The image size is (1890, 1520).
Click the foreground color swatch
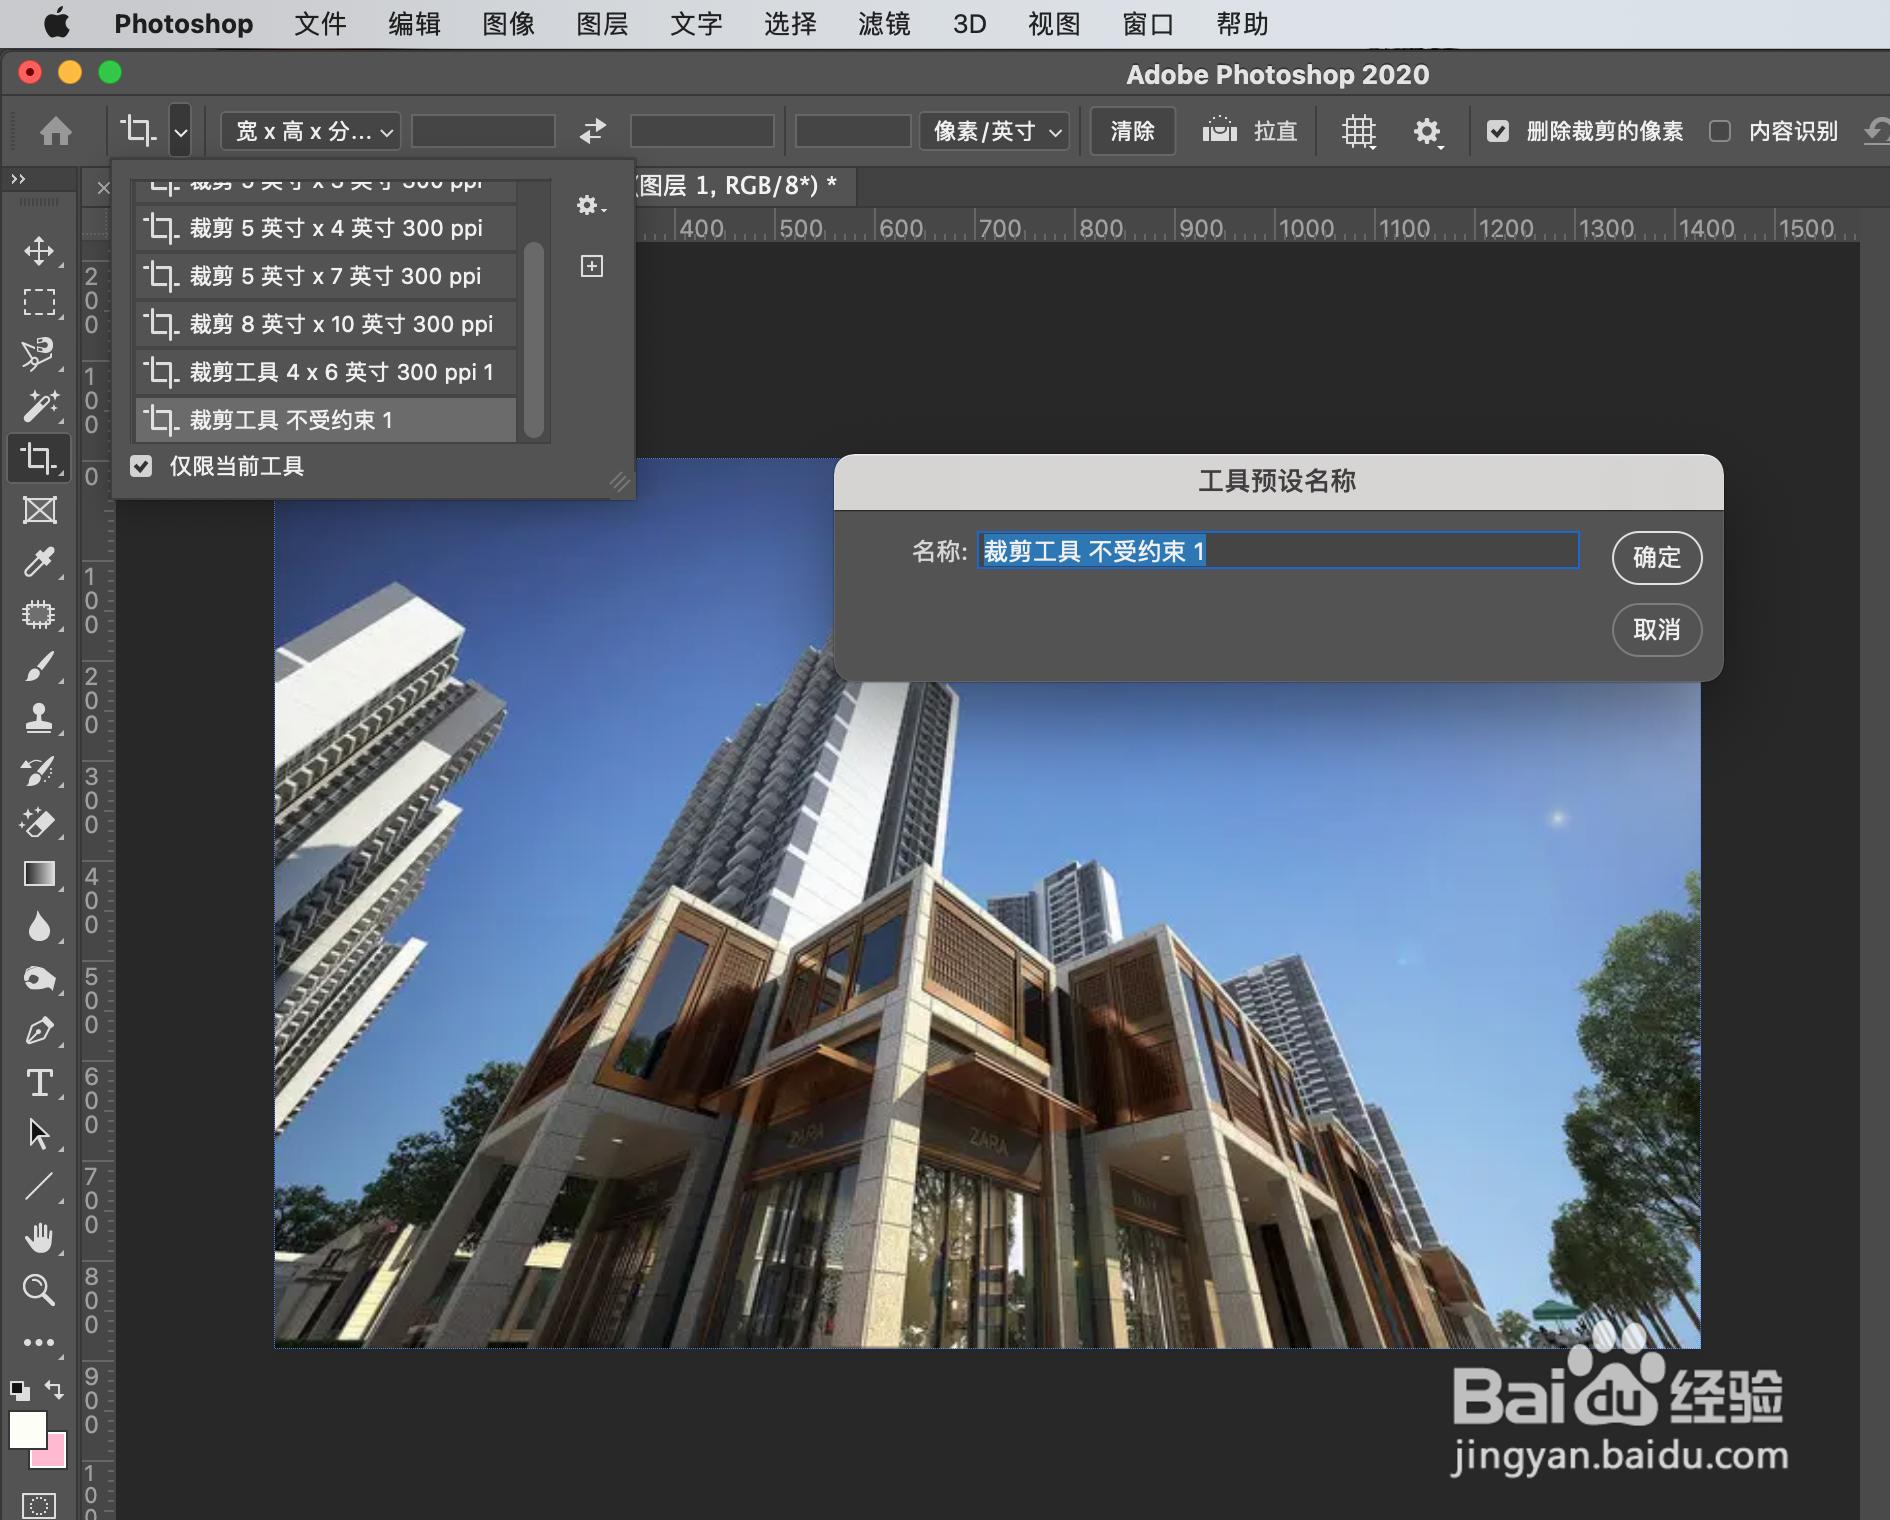click(26, 1428)
